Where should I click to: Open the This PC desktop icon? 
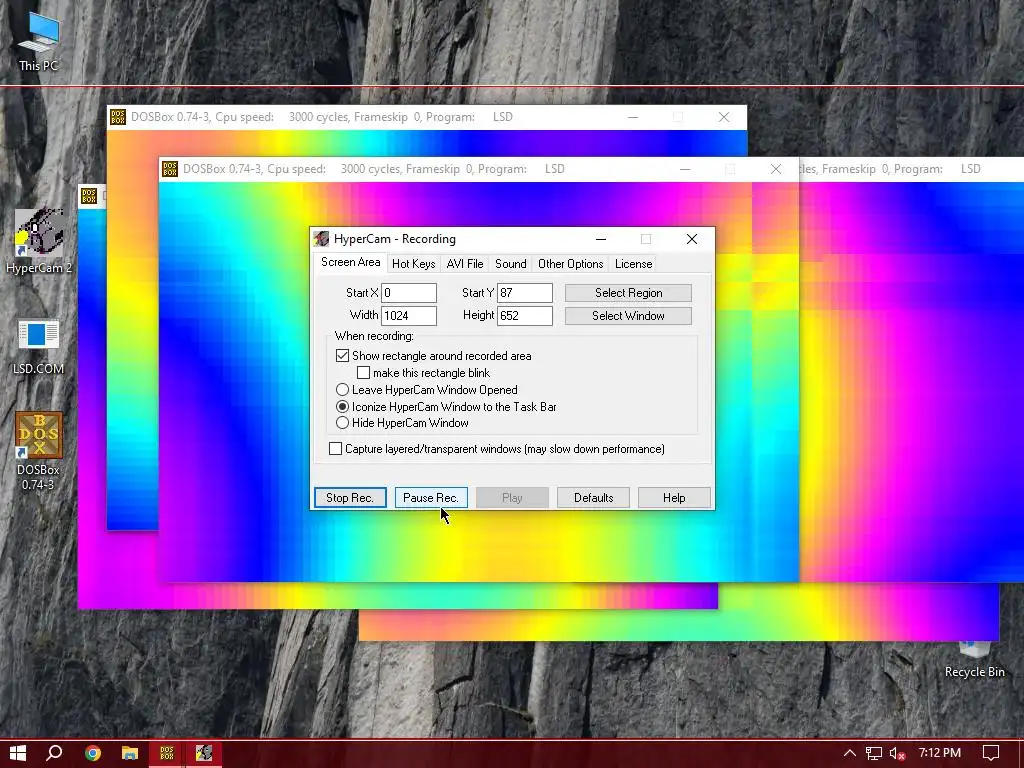click(x=38, y=40)
